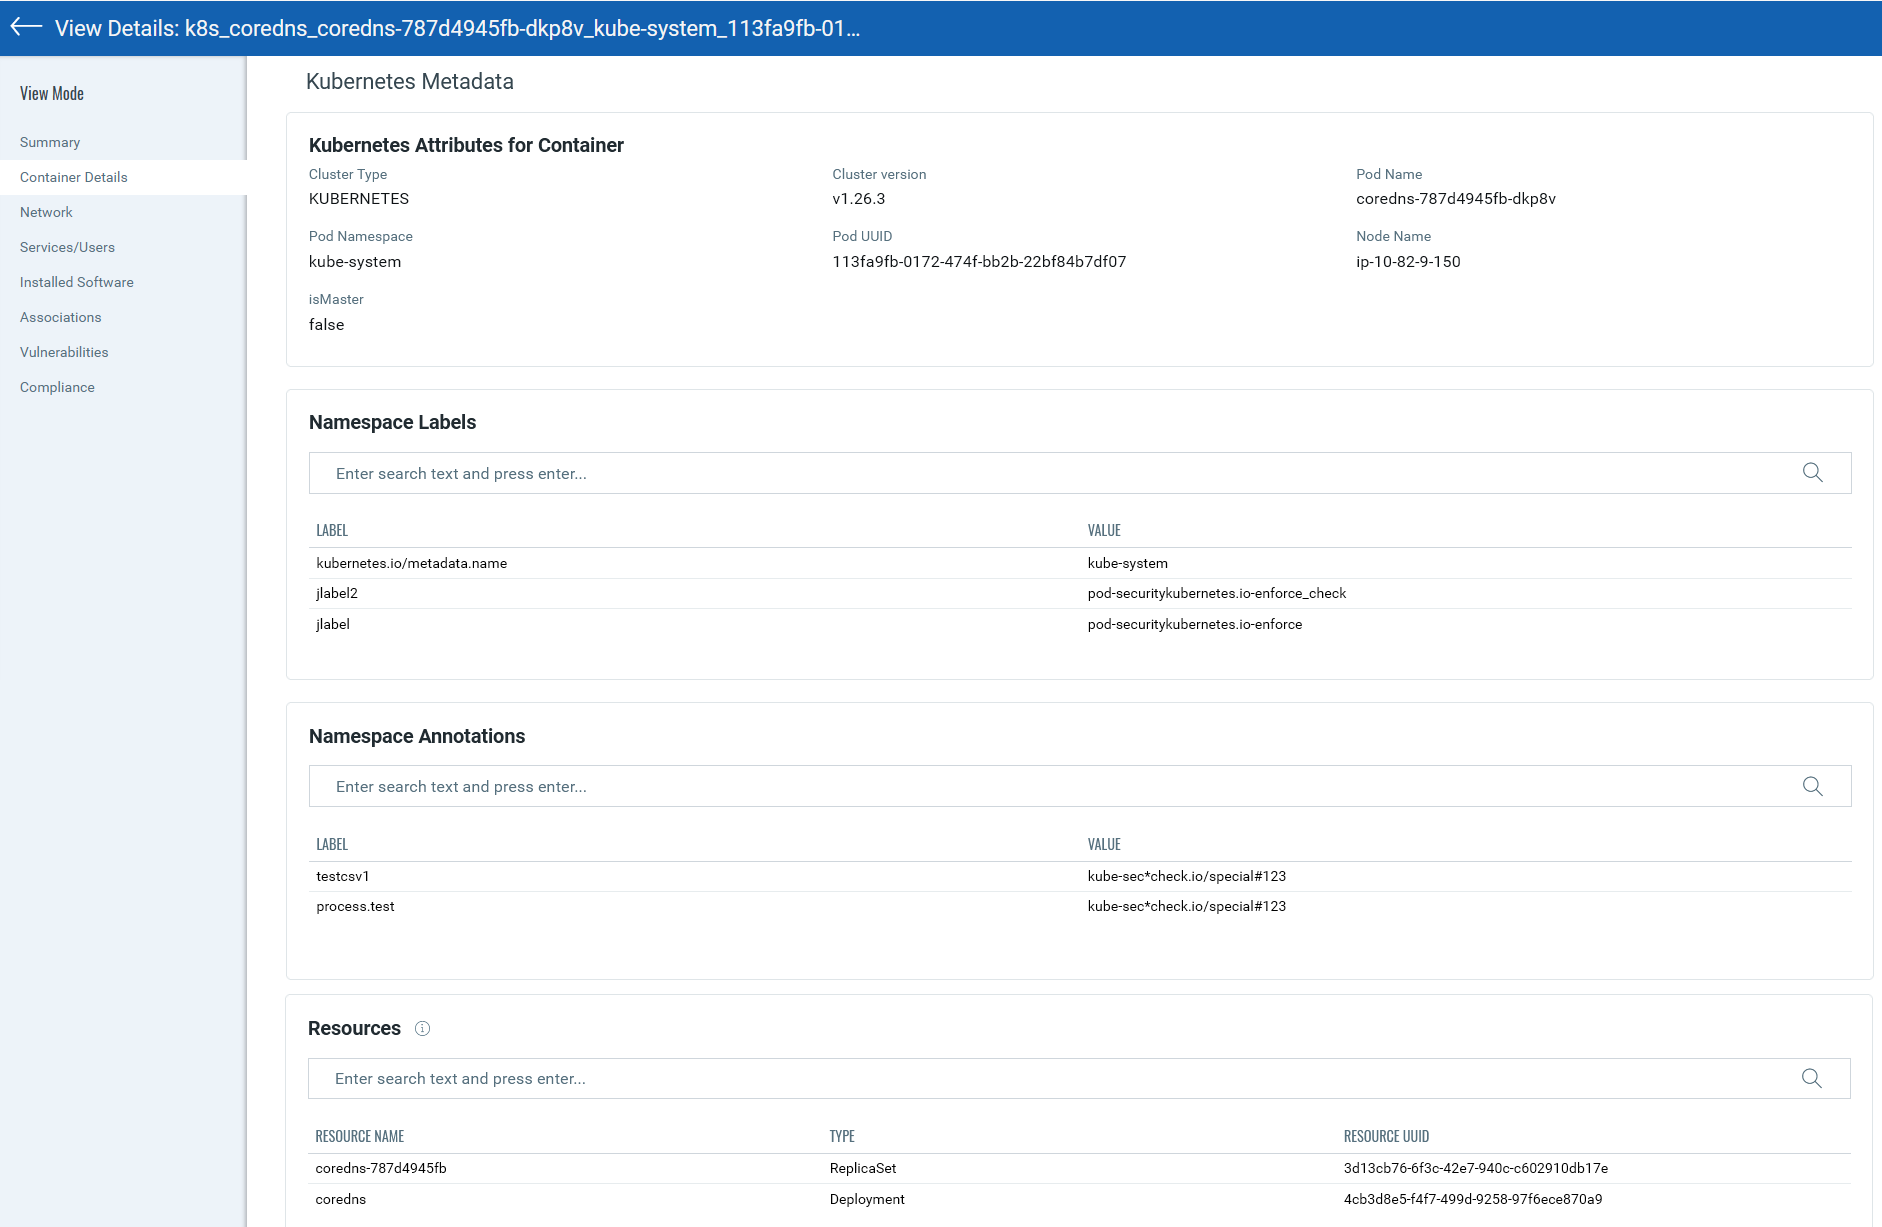Click the Resources search field

800,1079
